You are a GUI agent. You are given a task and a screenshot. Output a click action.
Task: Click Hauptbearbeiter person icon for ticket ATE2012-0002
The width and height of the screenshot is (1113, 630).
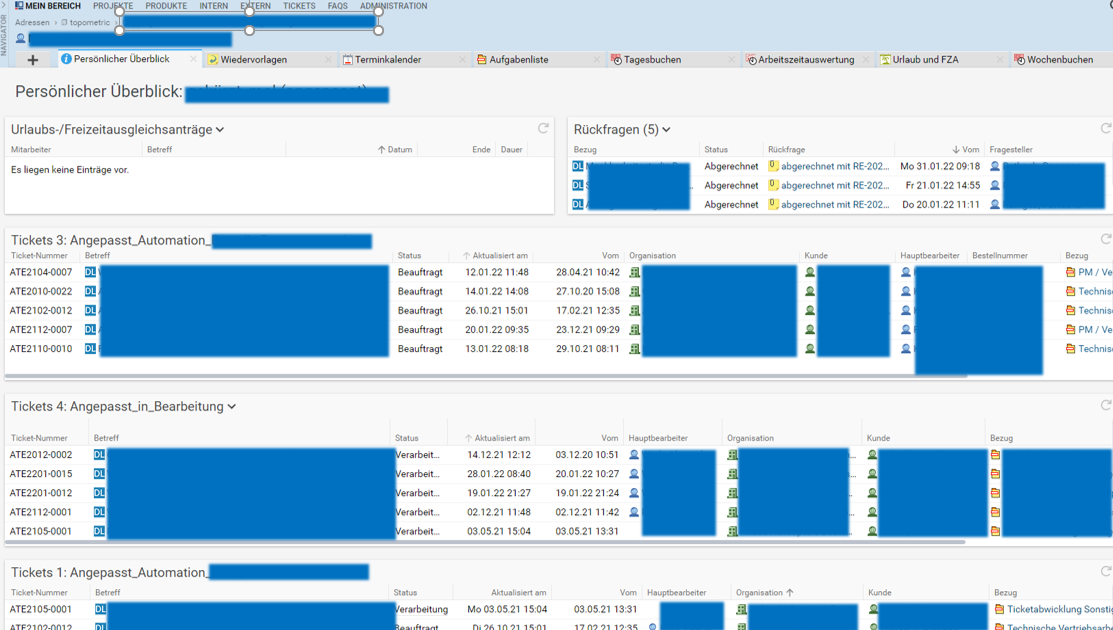(x=634, y=455)
